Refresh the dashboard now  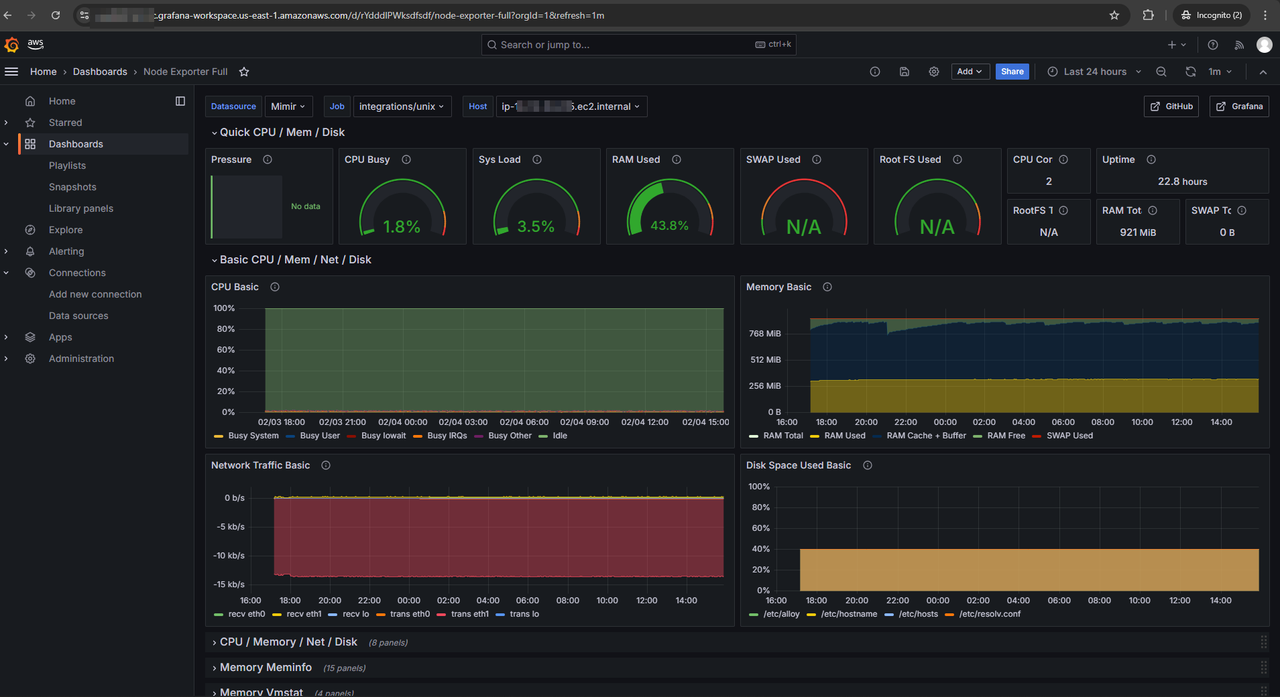click(1190, 72)
